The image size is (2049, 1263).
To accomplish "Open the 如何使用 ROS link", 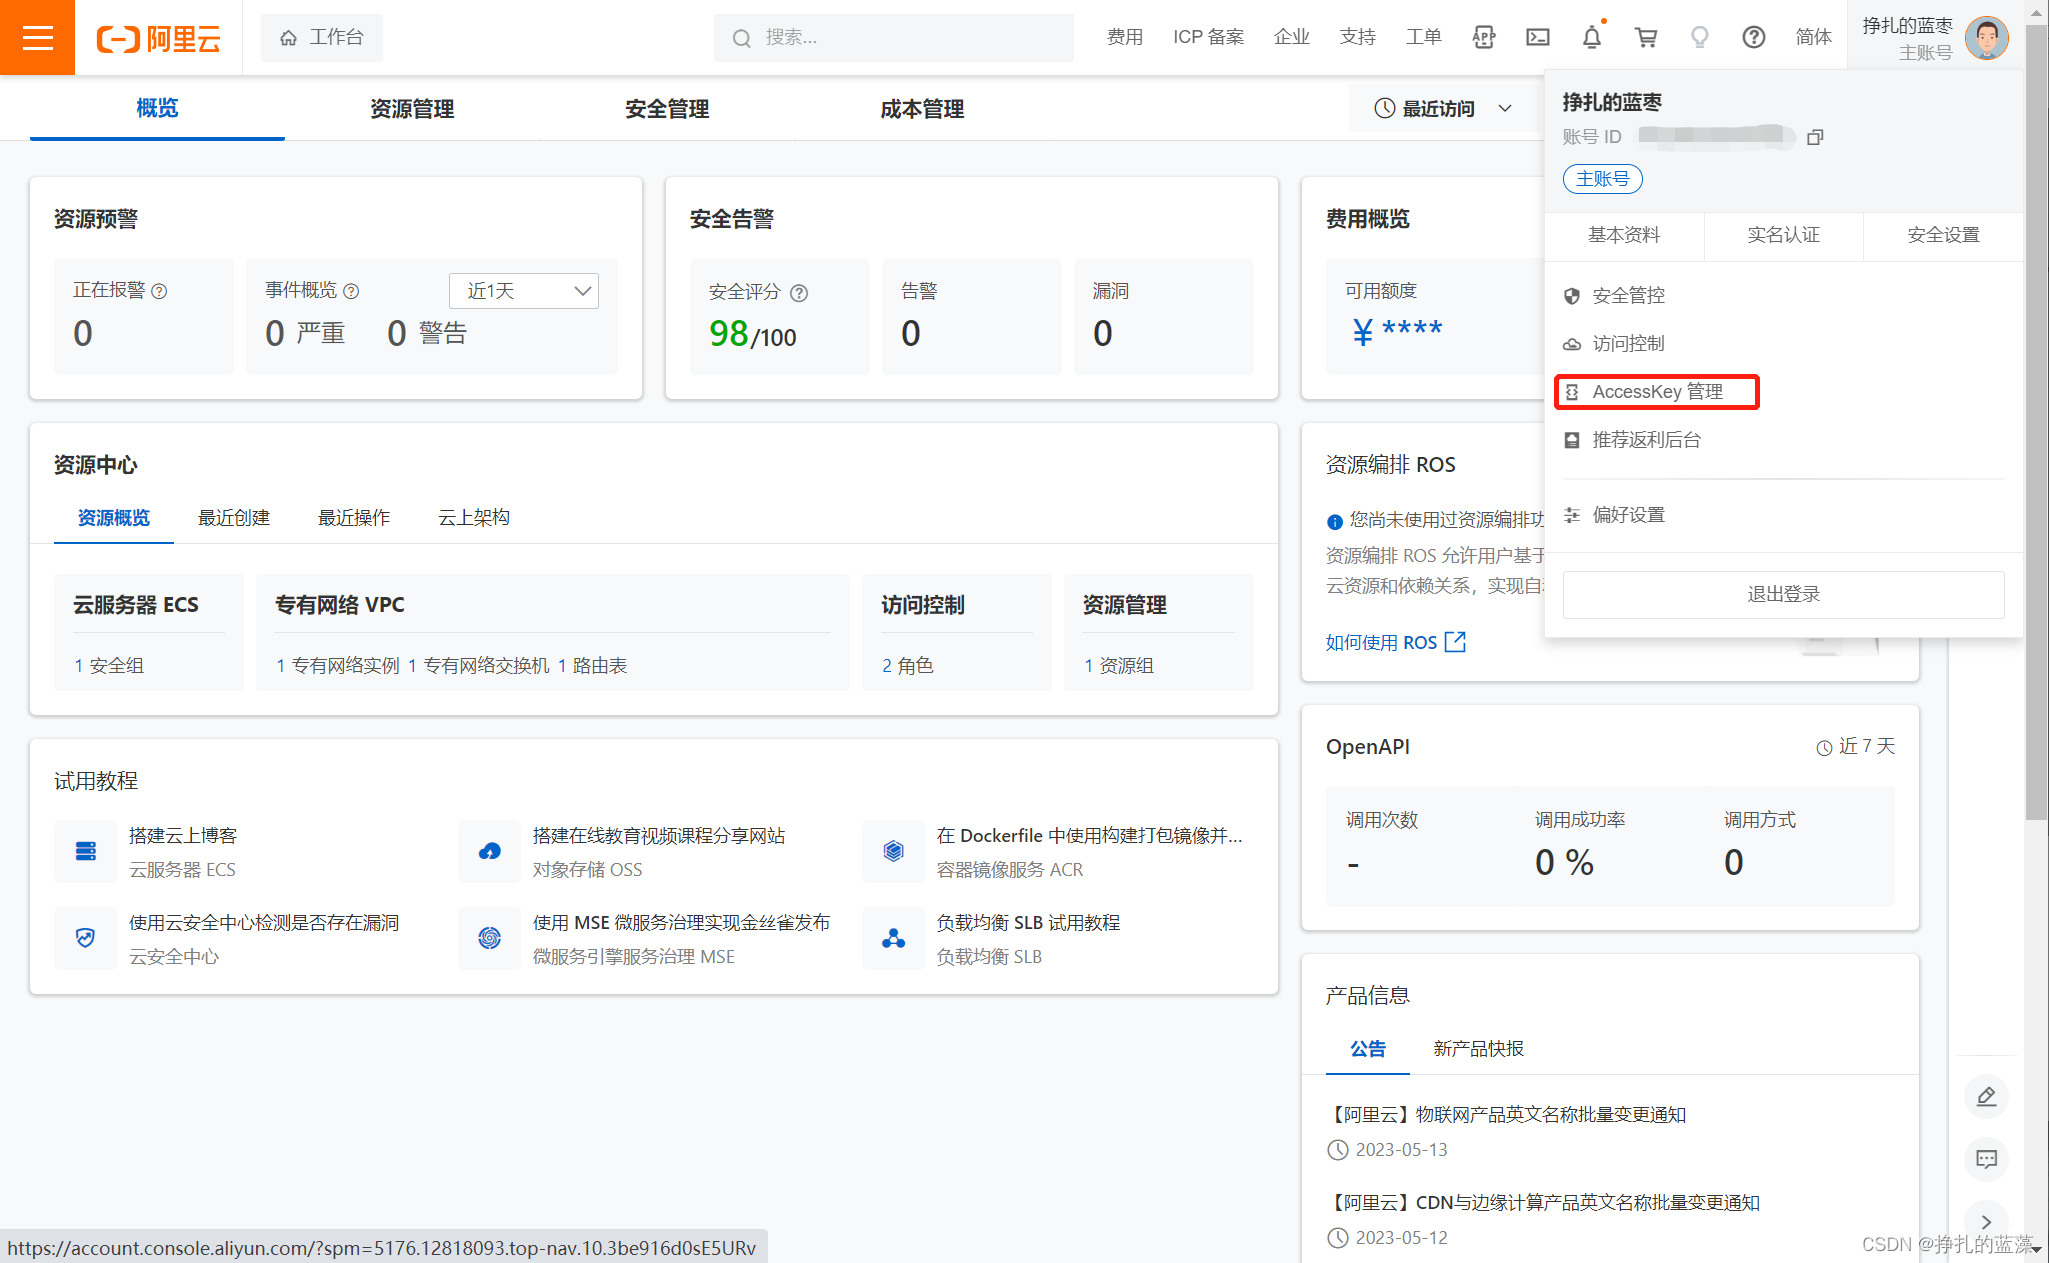I will 1396,642.
